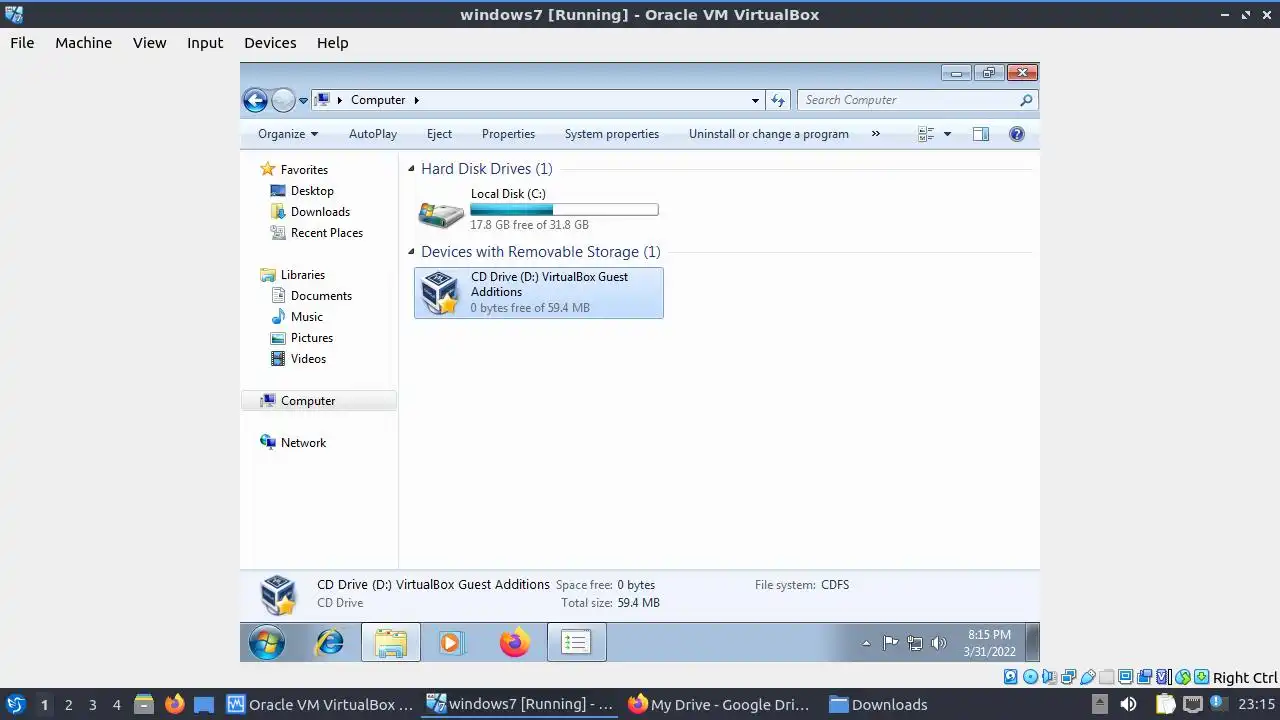
Task: Collapse the Hard Disk Drives group
Action: point(411,169)
